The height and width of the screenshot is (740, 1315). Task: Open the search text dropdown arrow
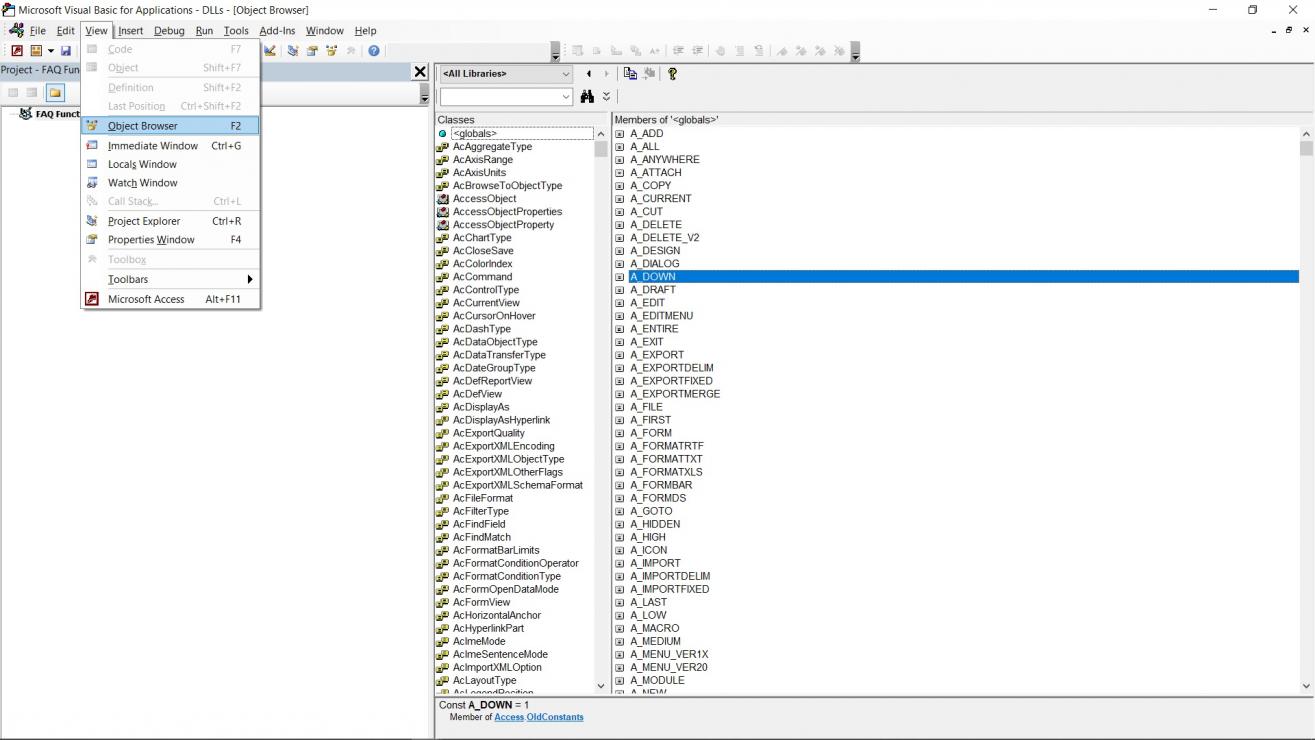[x=566, y=97]
